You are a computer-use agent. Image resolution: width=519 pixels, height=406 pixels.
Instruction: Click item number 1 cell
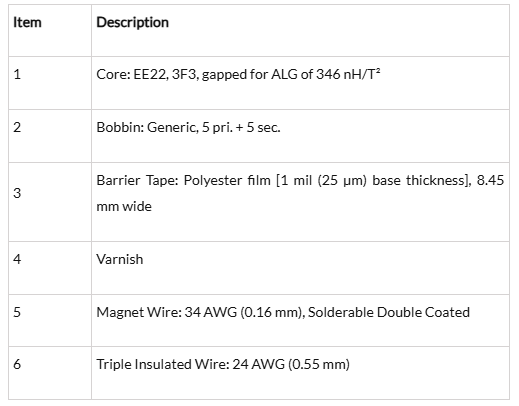click(50, 83)
